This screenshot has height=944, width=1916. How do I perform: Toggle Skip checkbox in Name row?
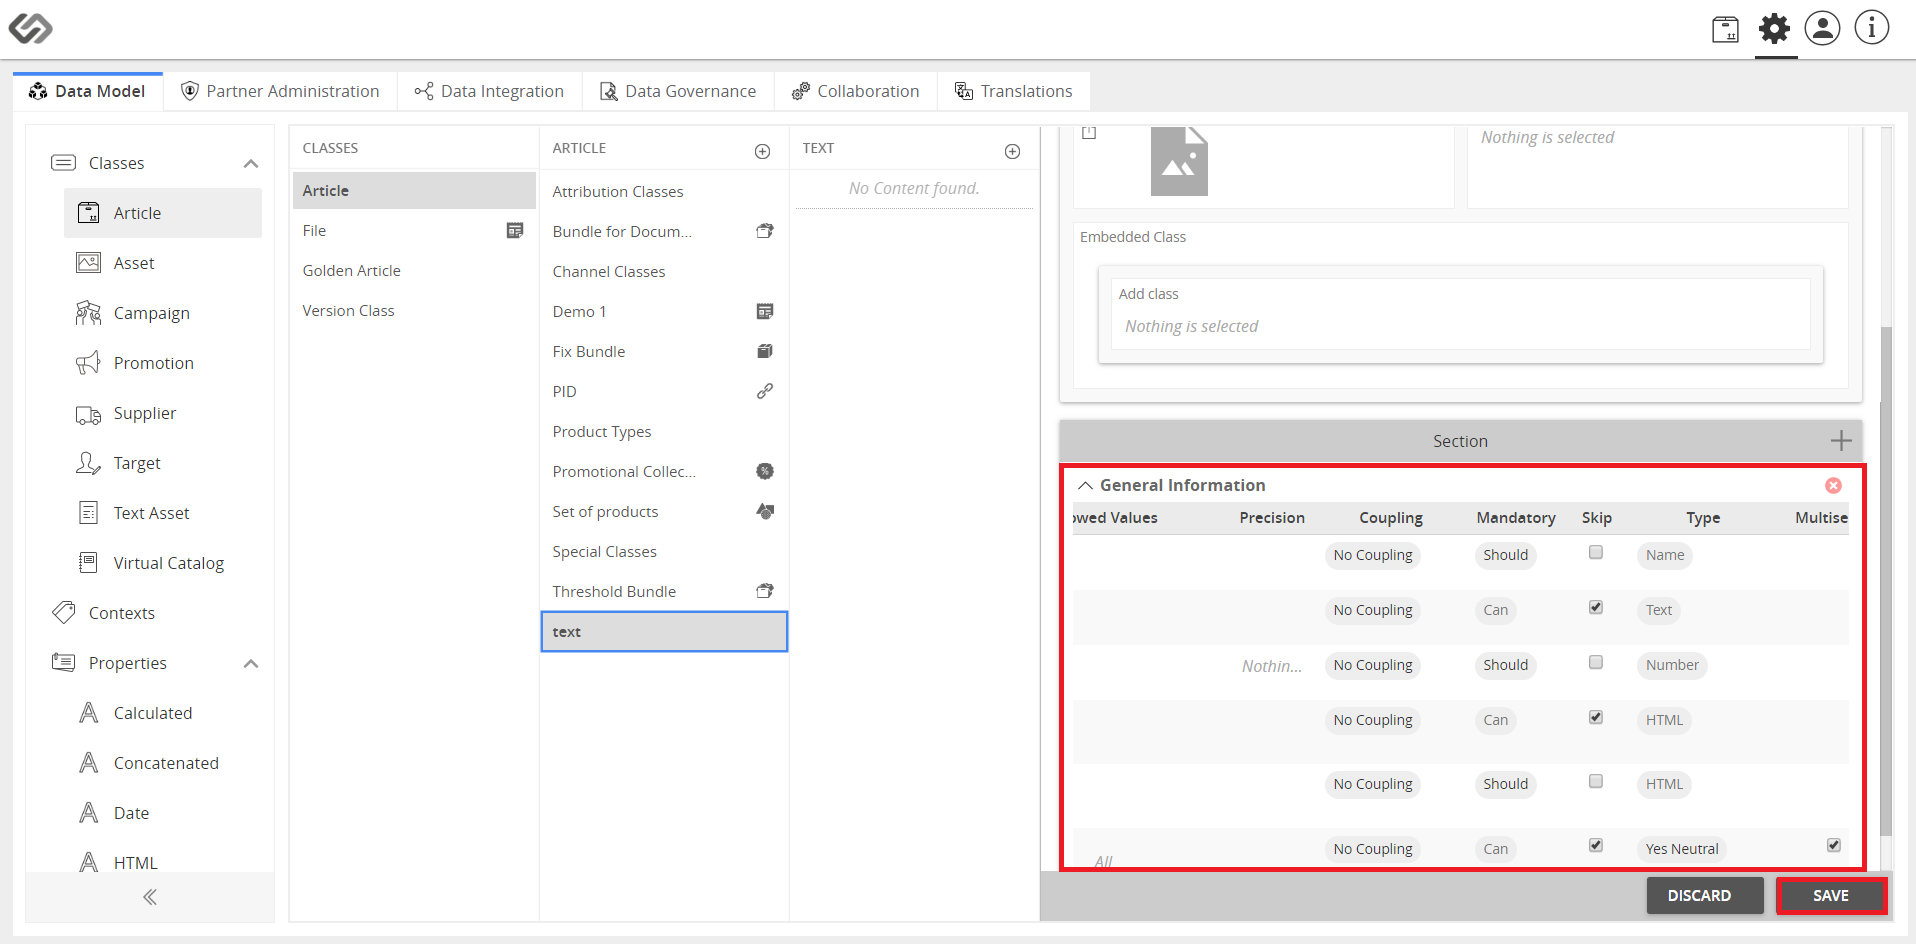tap(1596, 552)
